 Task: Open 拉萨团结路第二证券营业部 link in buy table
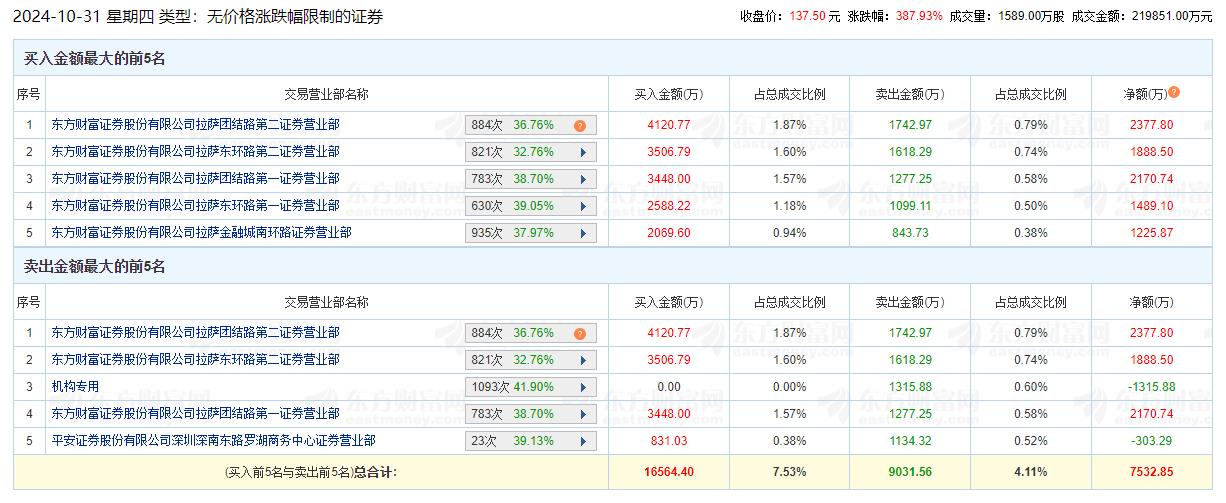(195, 125)
